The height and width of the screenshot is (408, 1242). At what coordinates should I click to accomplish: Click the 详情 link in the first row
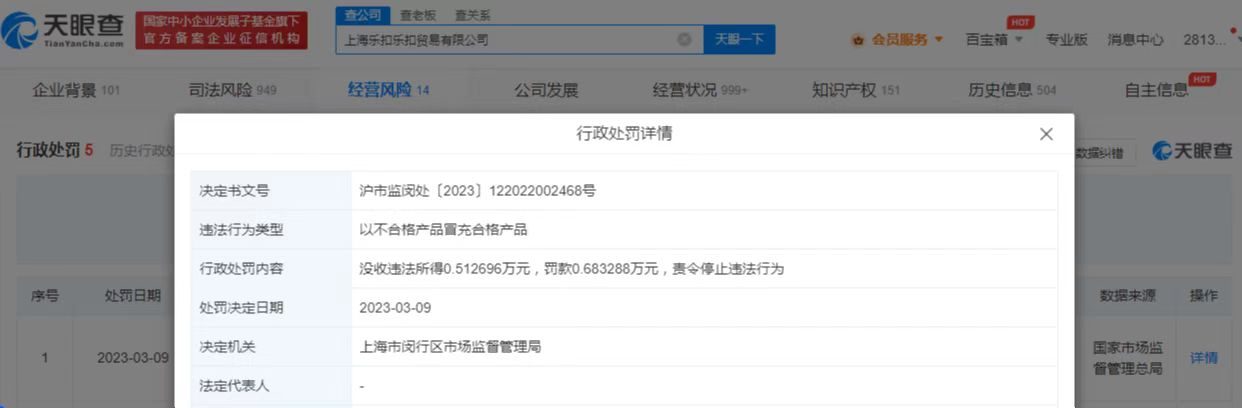[x=1203, y=357]
